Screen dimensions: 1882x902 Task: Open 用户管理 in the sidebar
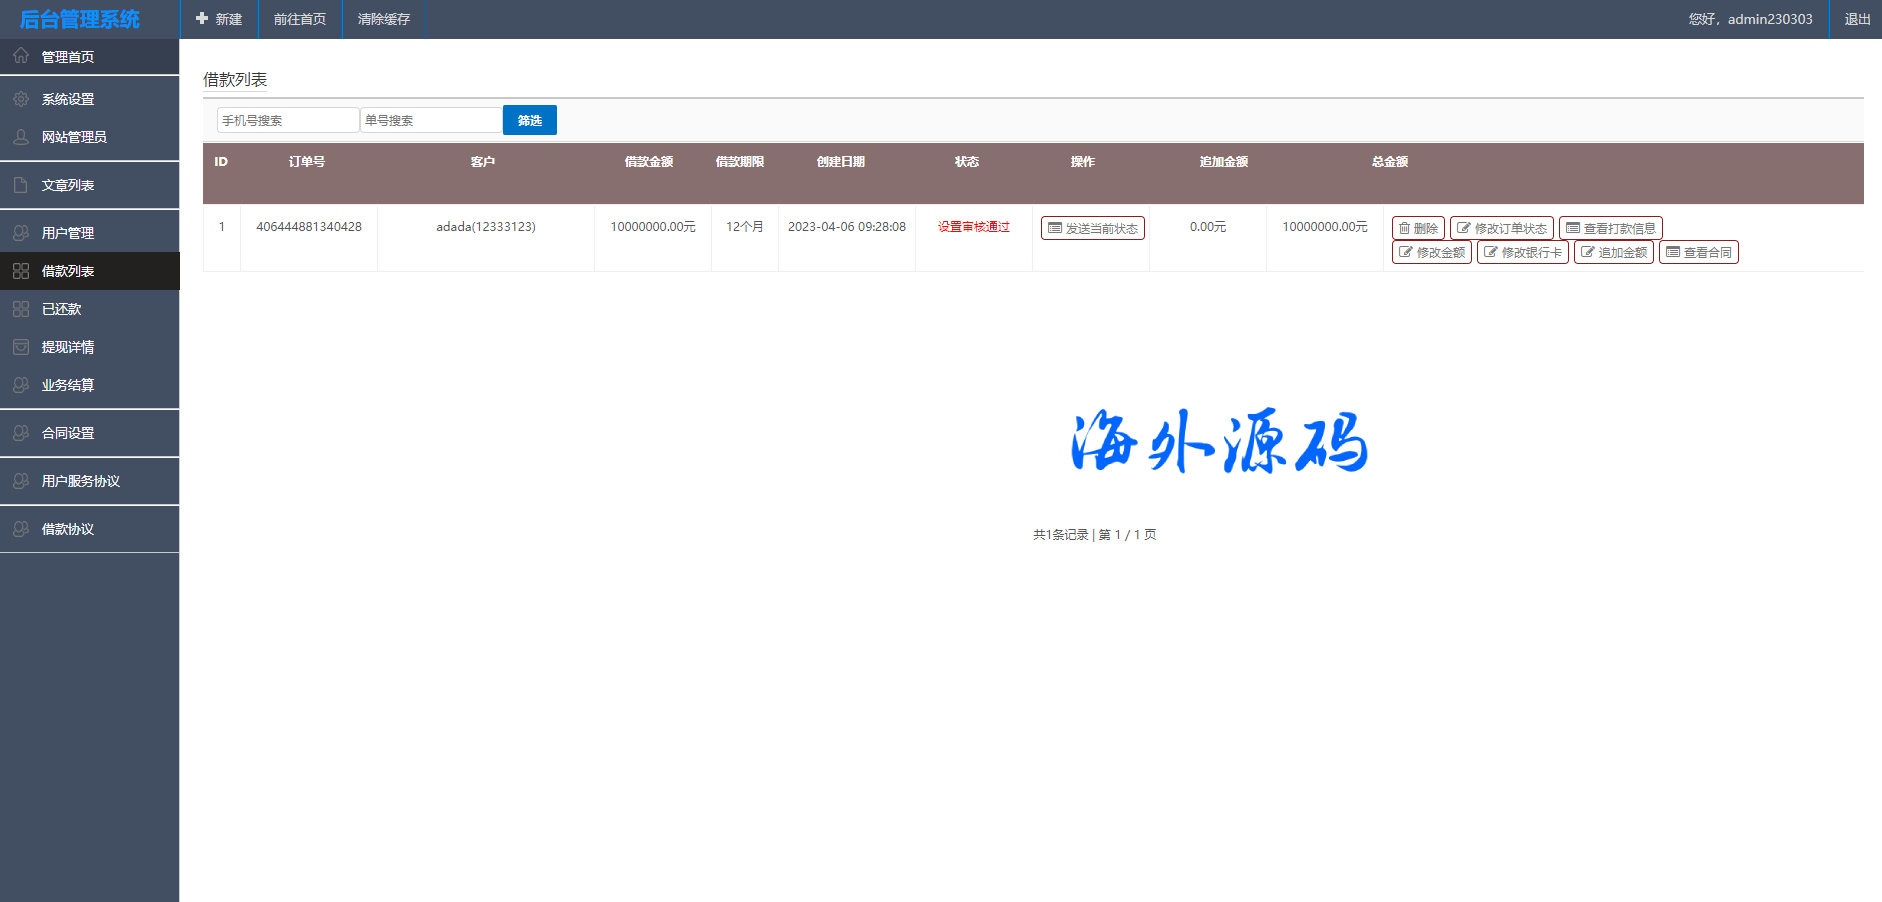68,233
